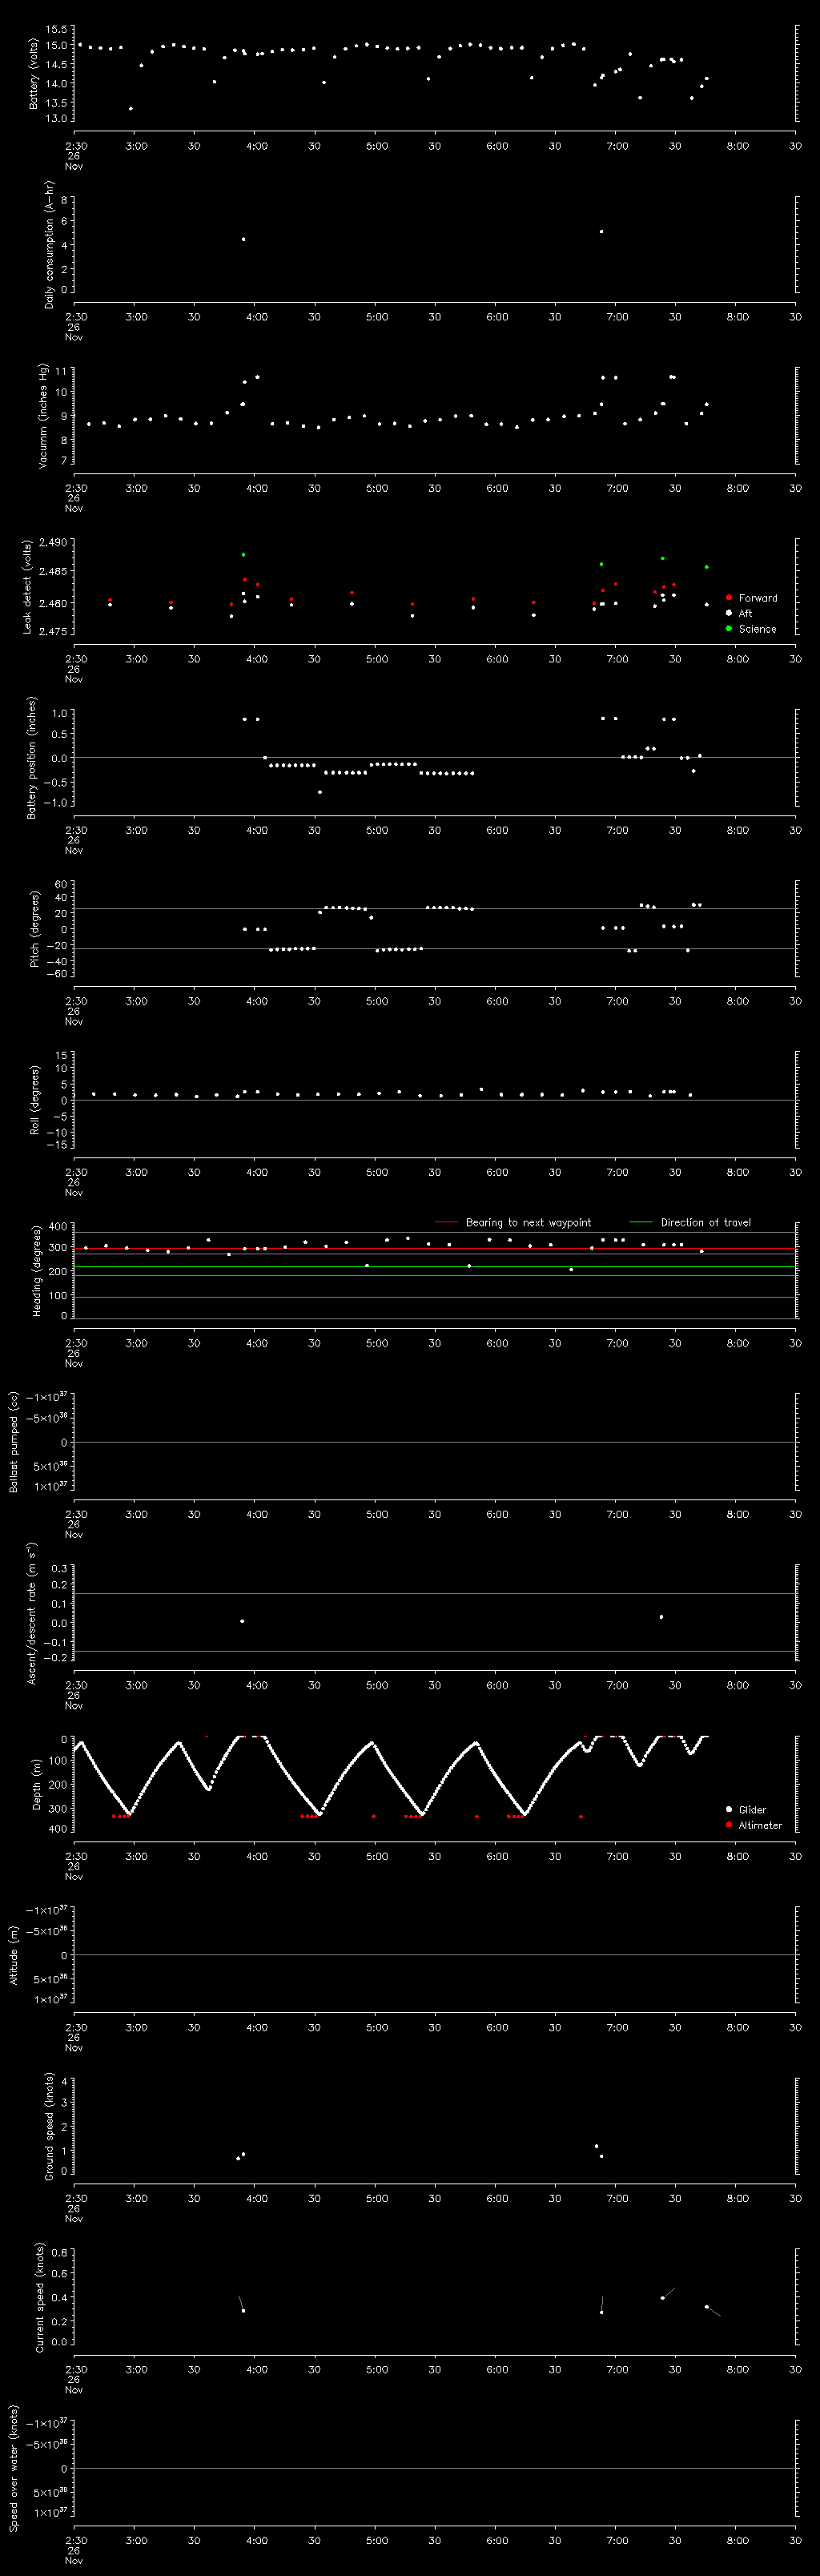Select the Vacuum (inches Hg) axis title
The image size is (820, 2576).
(x=42, y=416)
